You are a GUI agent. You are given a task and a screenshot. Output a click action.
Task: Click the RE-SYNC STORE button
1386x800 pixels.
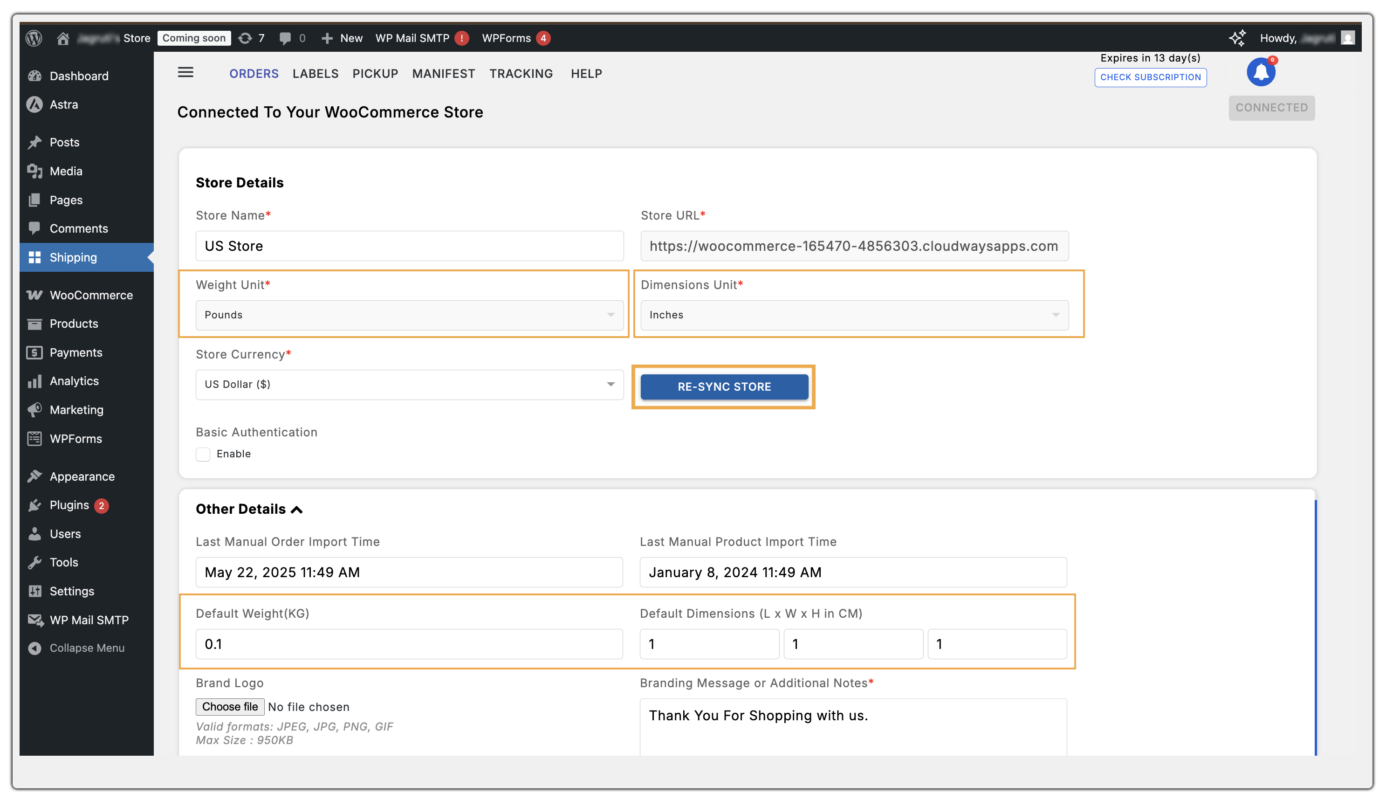coord(724,387)
